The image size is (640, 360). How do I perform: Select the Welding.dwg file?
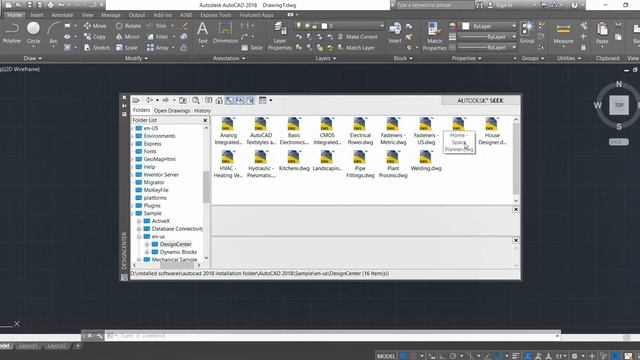tap(426, 161)
